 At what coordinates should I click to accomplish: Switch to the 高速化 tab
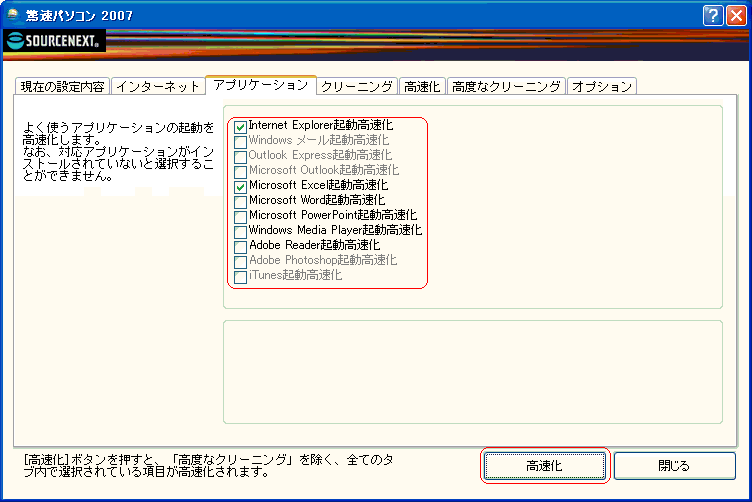422,86
